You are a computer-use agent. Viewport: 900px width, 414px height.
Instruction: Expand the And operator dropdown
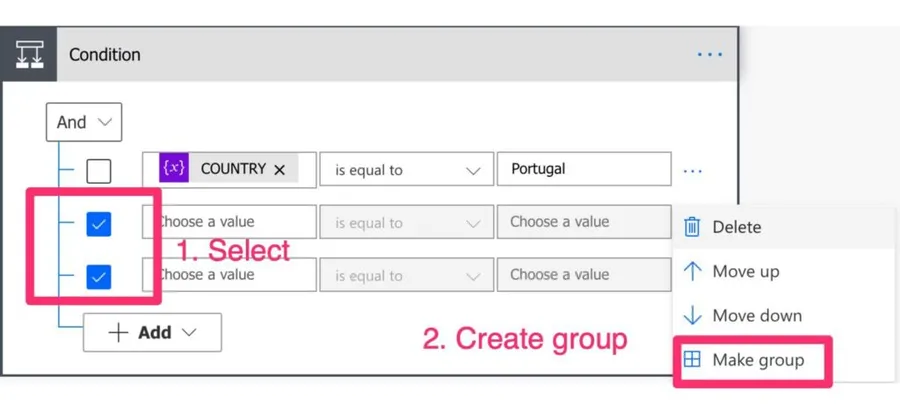click(x=84, y=122)
